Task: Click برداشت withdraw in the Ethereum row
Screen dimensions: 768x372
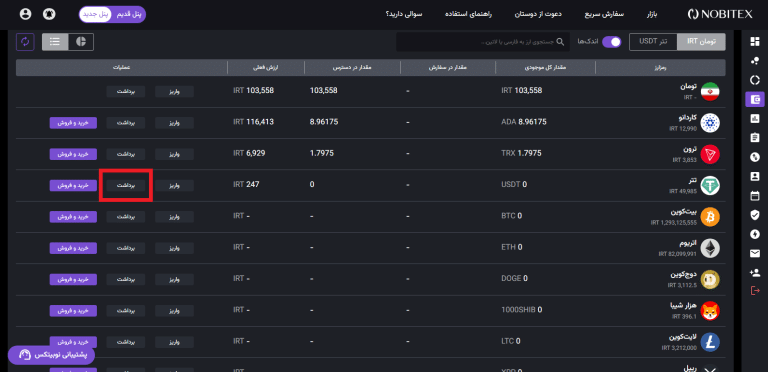Action: [126, 248]
